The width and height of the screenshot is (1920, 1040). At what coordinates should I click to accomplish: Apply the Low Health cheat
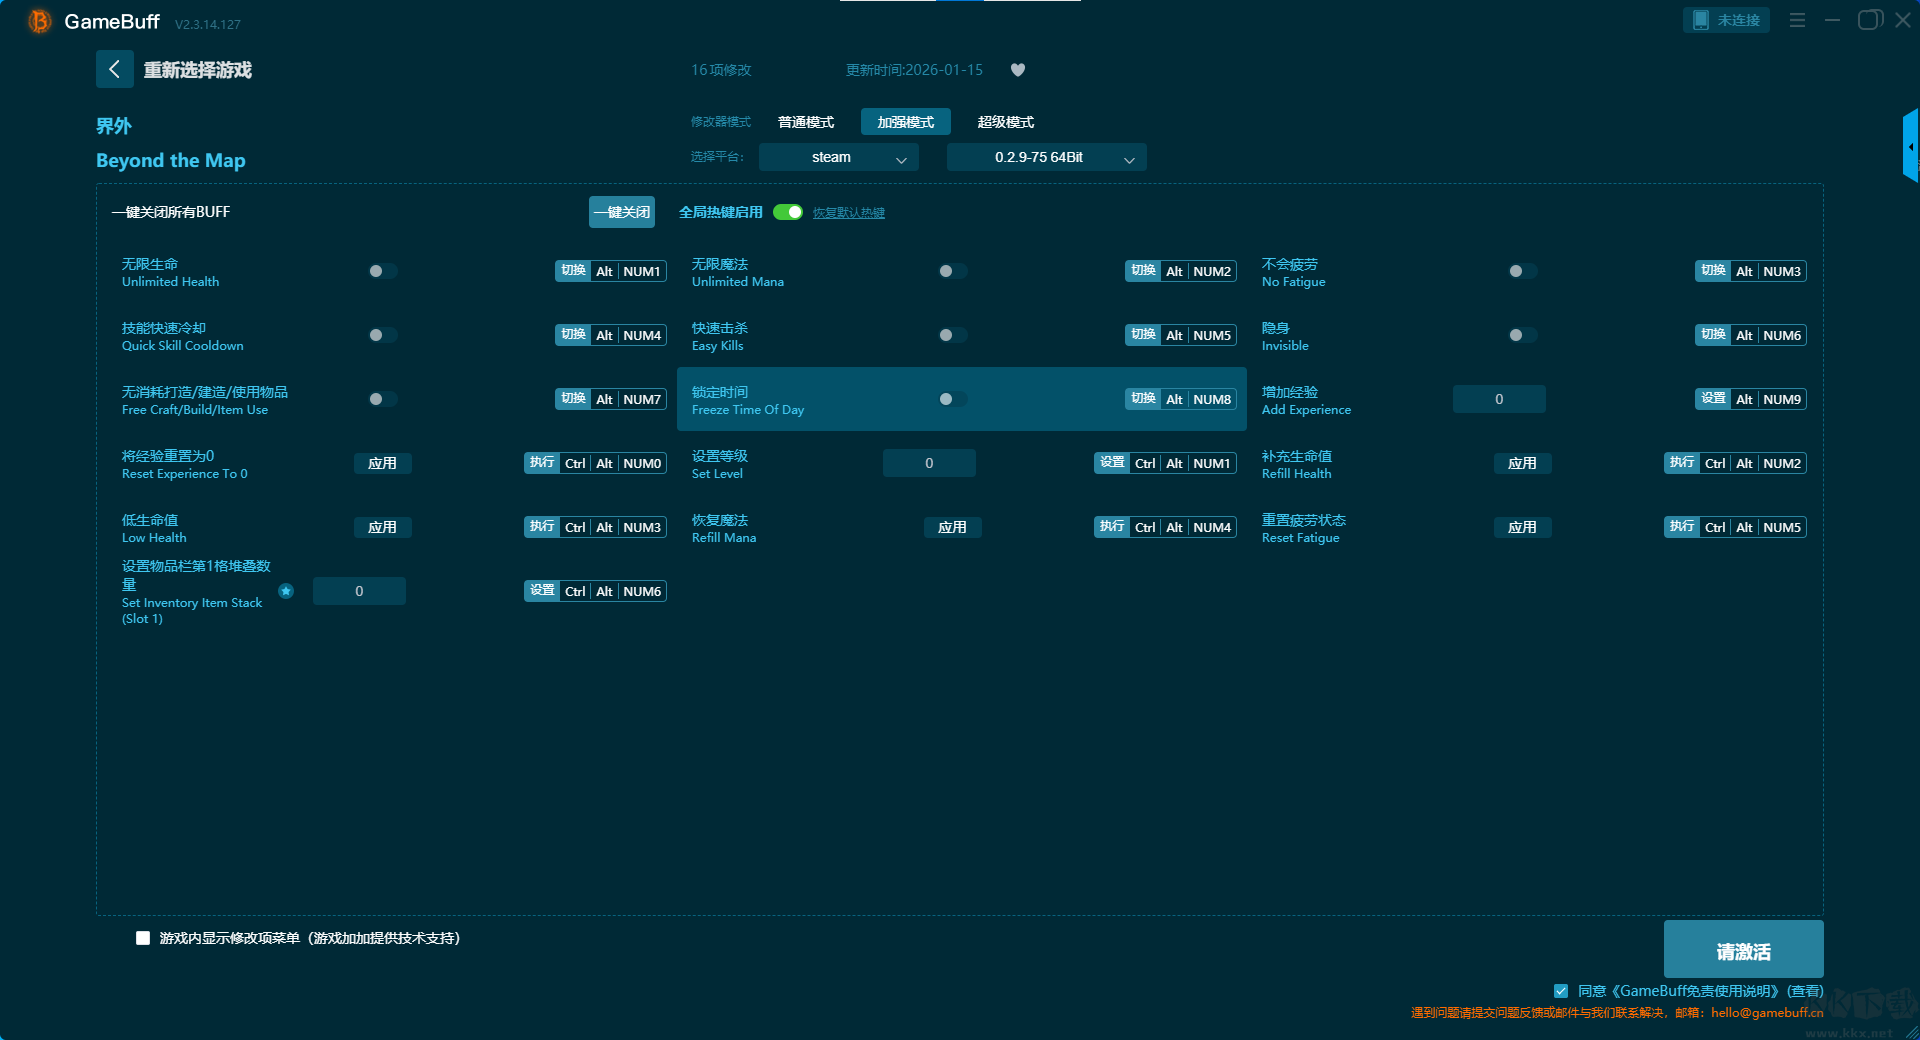coord(382,527)
